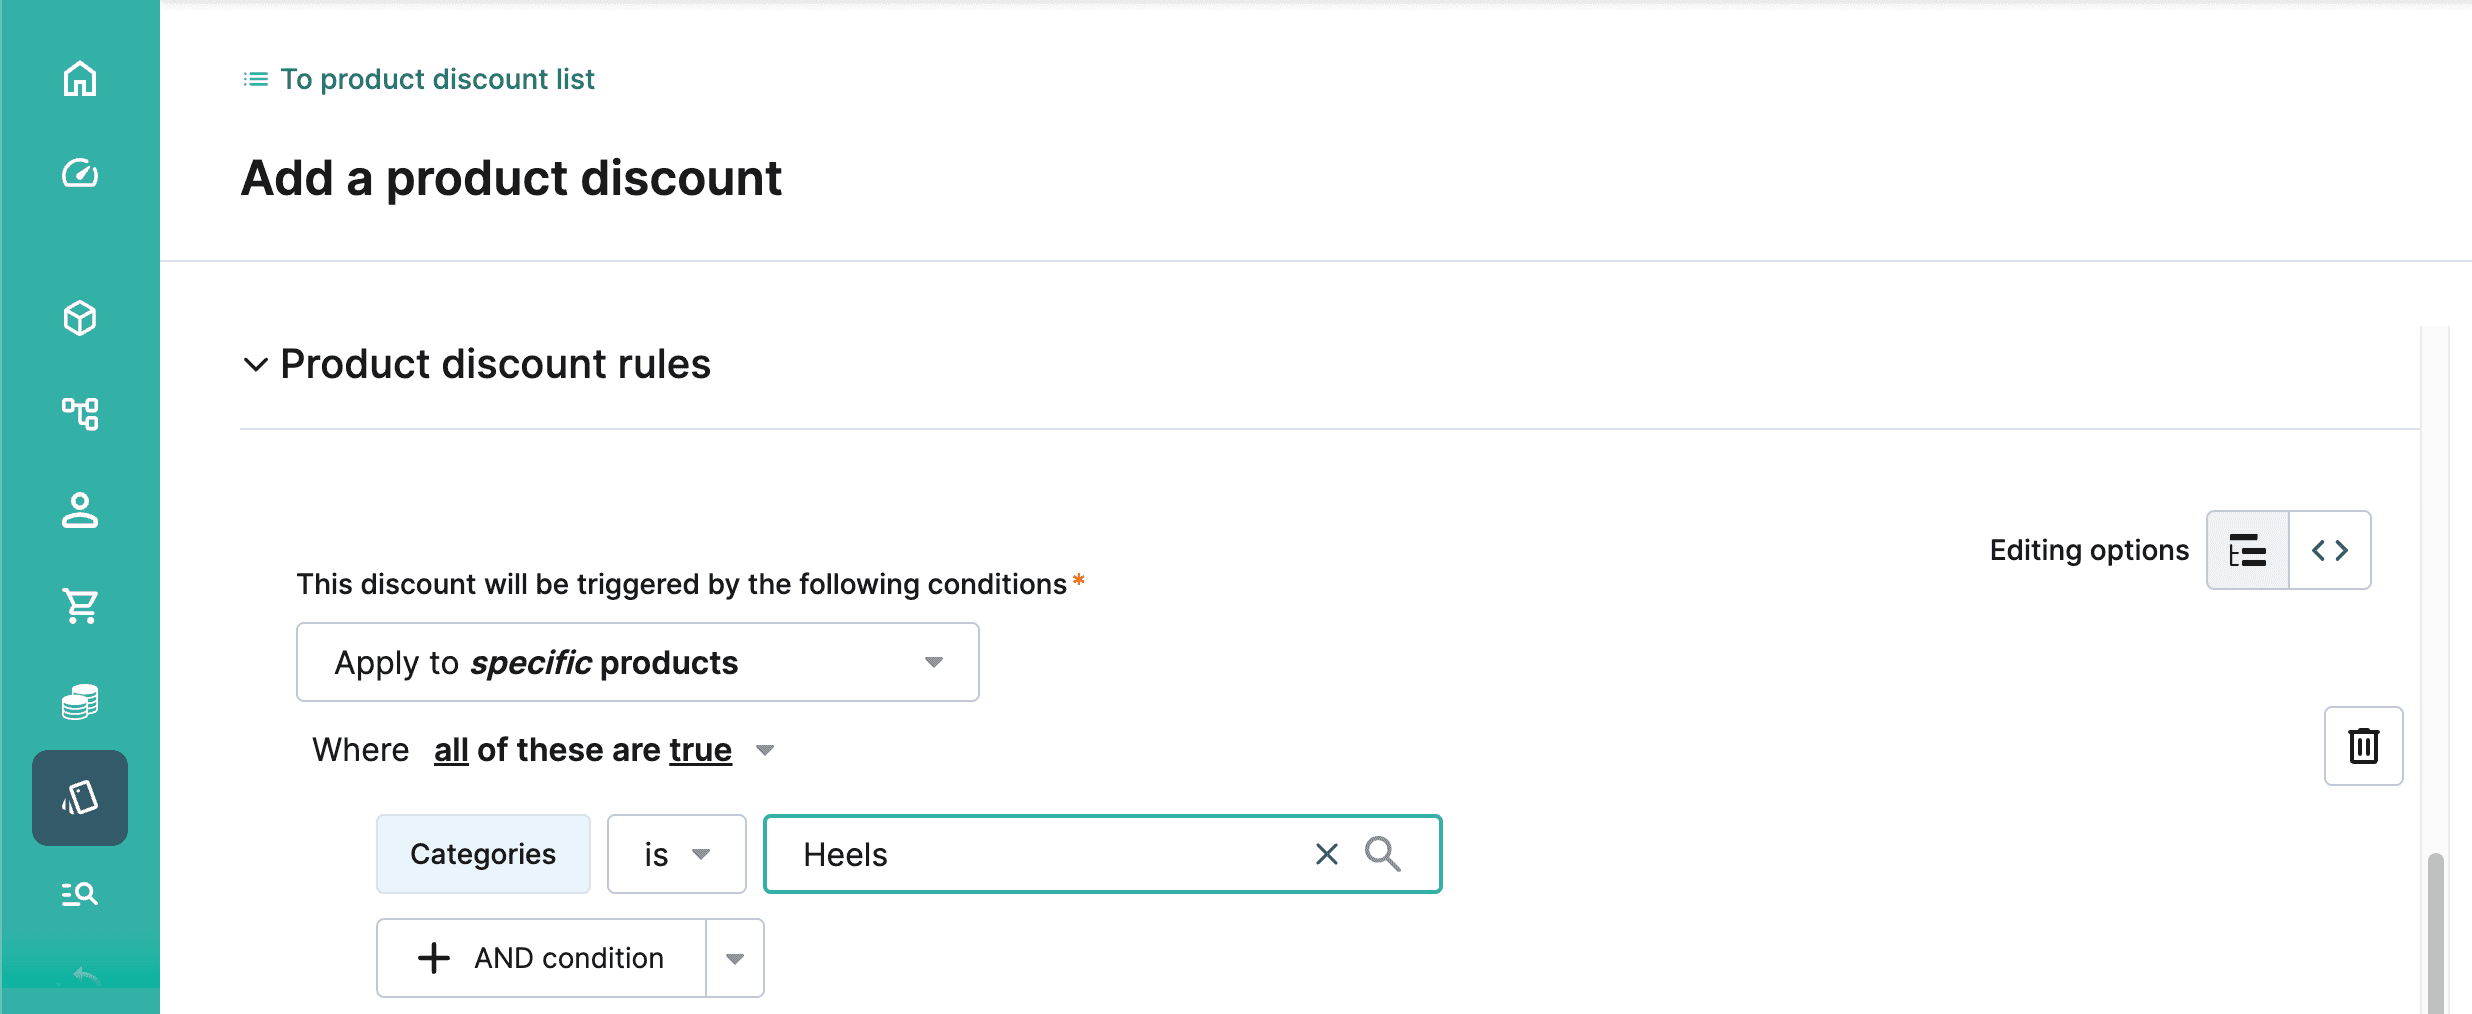Open the Dashboard gauge icon

click(80, 174)
